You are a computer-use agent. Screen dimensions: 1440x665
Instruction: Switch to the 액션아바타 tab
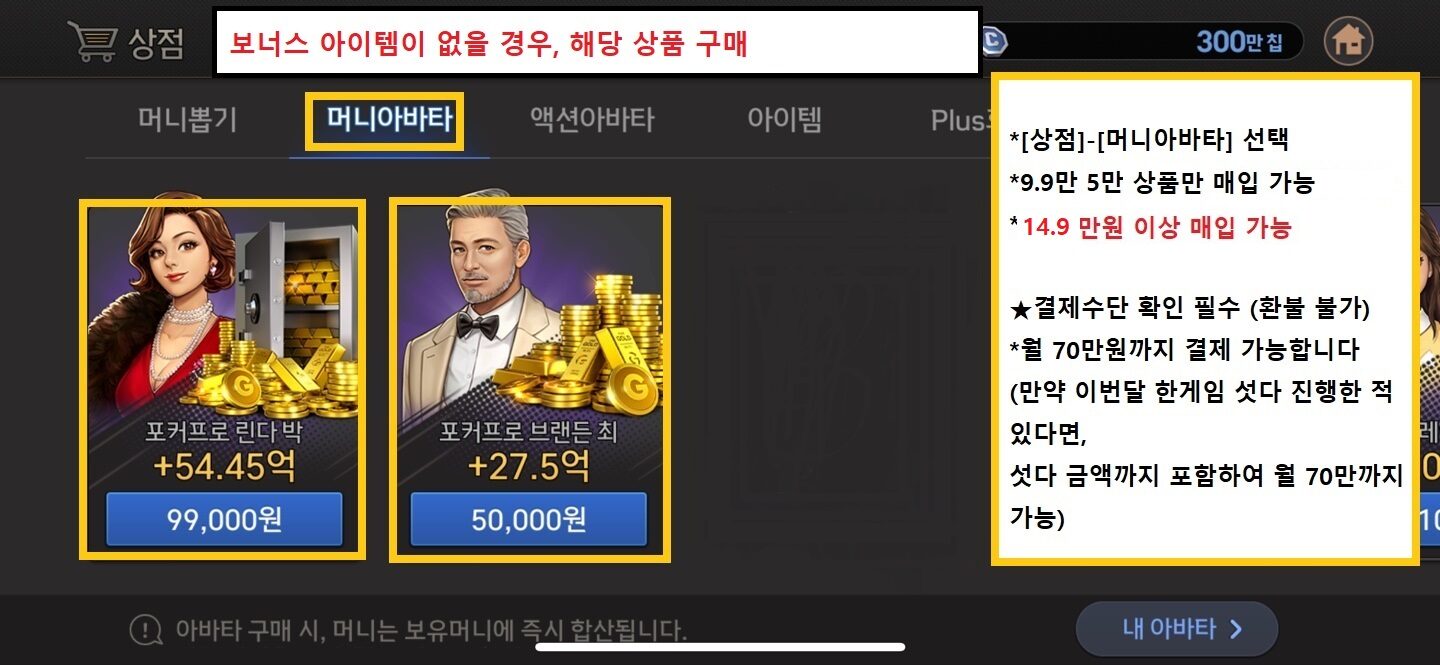(592, 120)
